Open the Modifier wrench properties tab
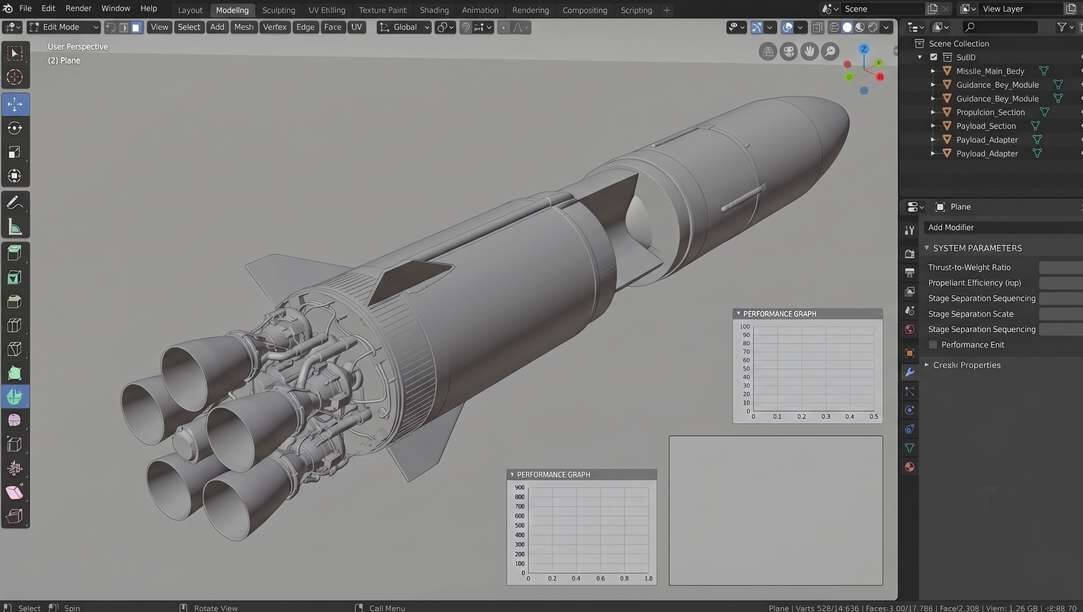The width and height of the screenshot is (1083, 612). click(x=910, y=372)
